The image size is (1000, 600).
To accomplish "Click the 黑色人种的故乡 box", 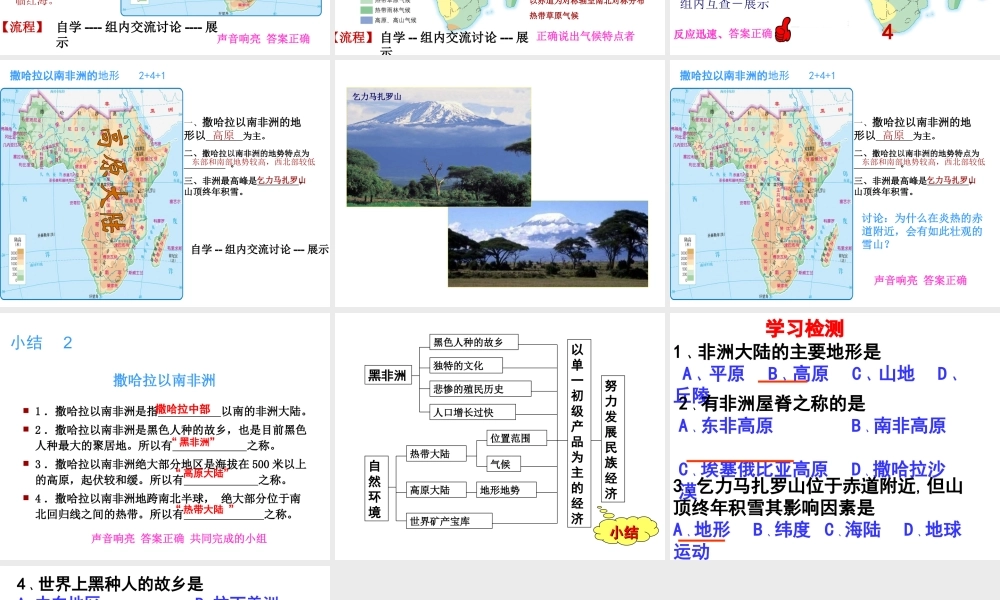I will [473, 342].
